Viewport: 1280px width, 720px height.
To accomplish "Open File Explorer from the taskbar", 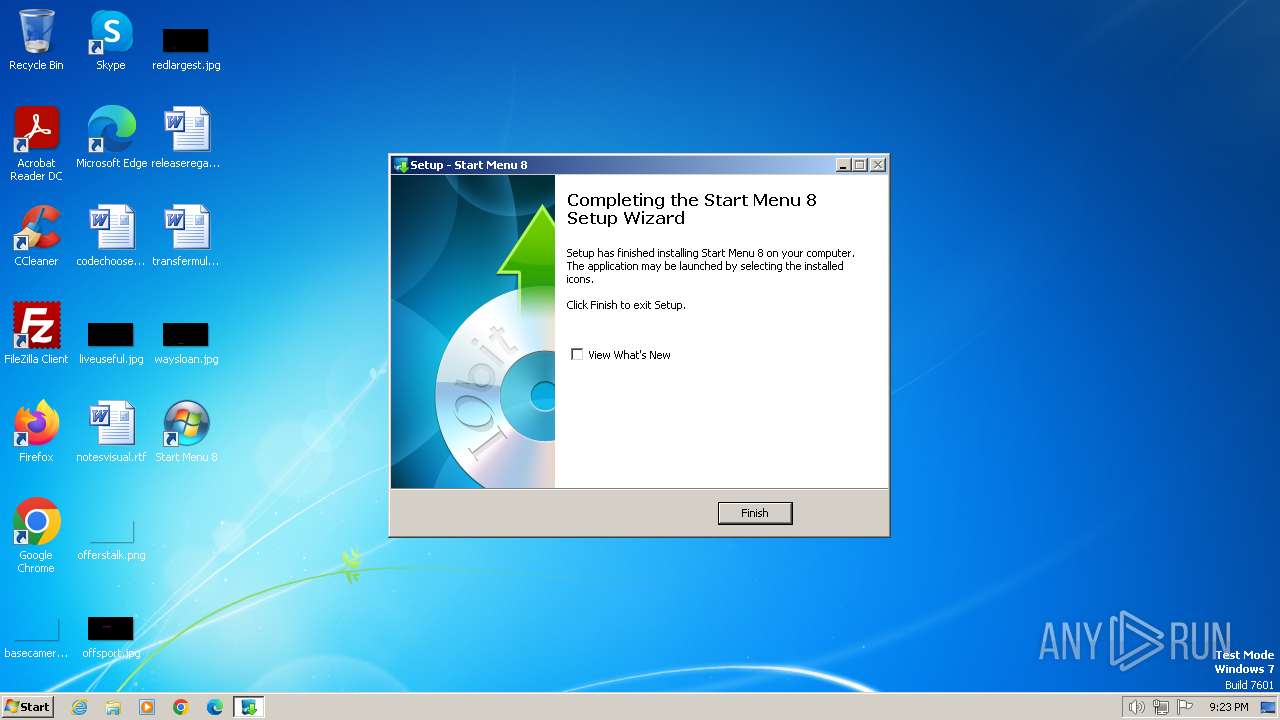I will (x=113, y=707).
